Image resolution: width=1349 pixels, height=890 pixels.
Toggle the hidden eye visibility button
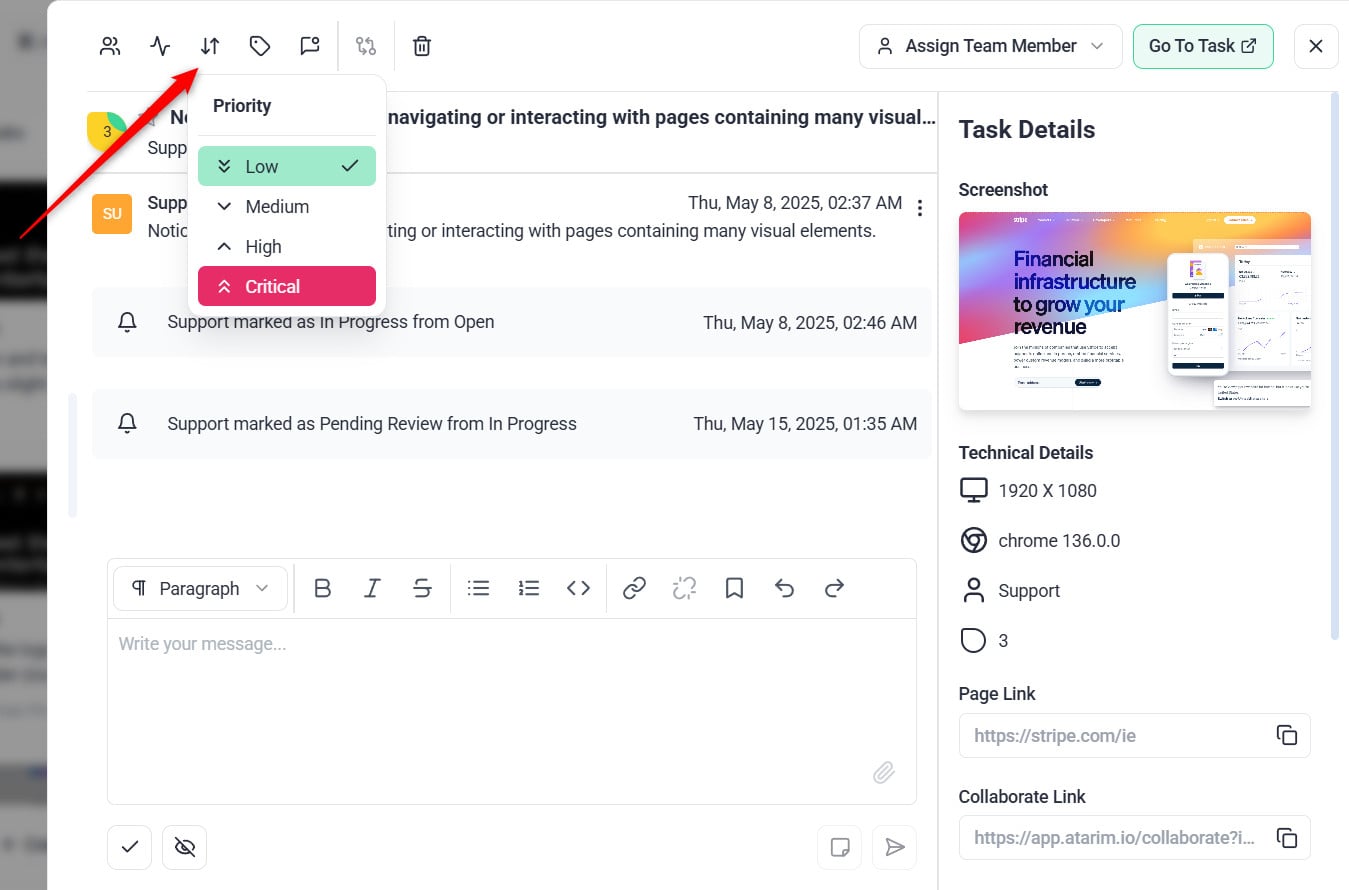click(184, 847)
